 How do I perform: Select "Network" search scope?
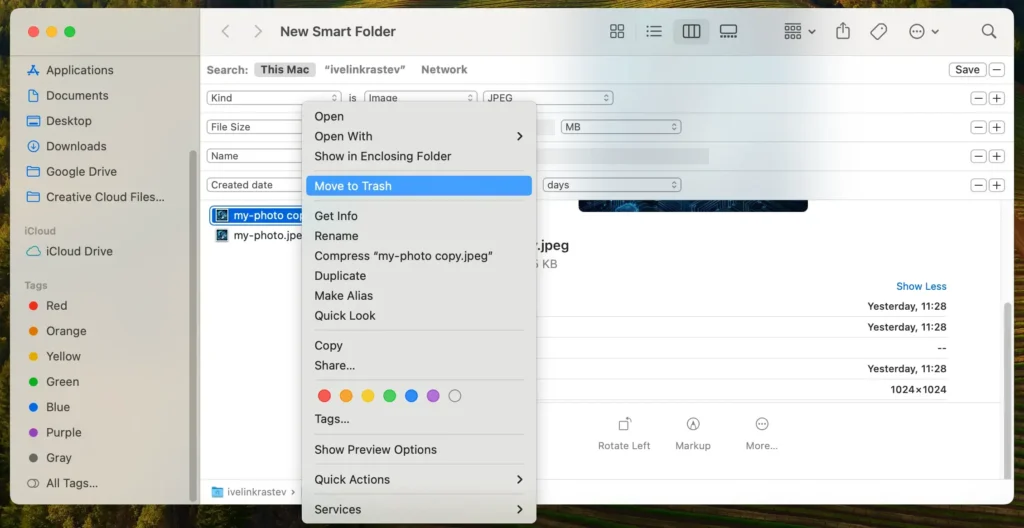point(444,70)
